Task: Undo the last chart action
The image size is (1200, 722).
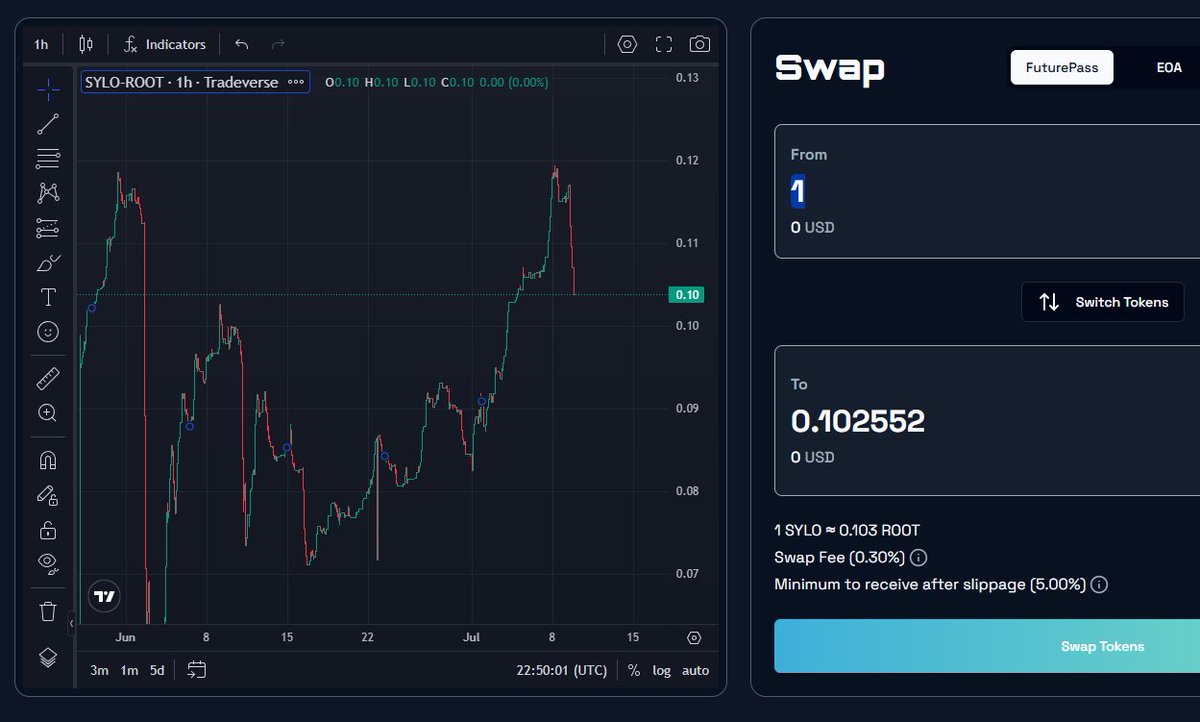Action: point(241,44)
